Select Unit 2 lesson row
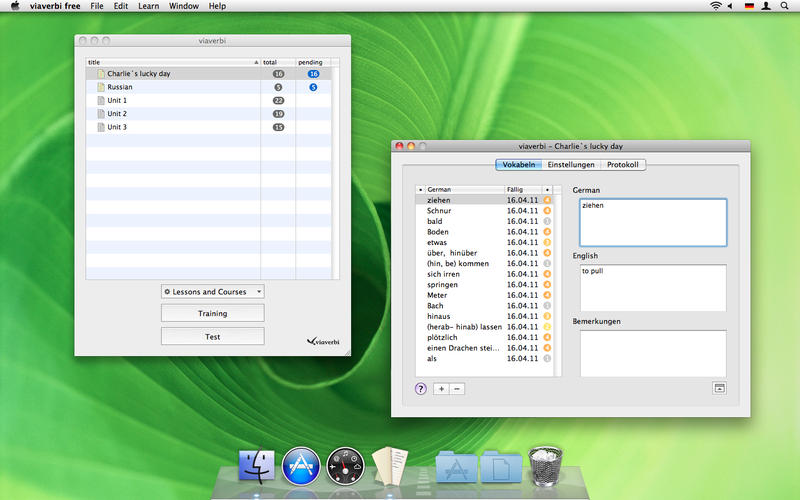 click(x=209, y=114)
